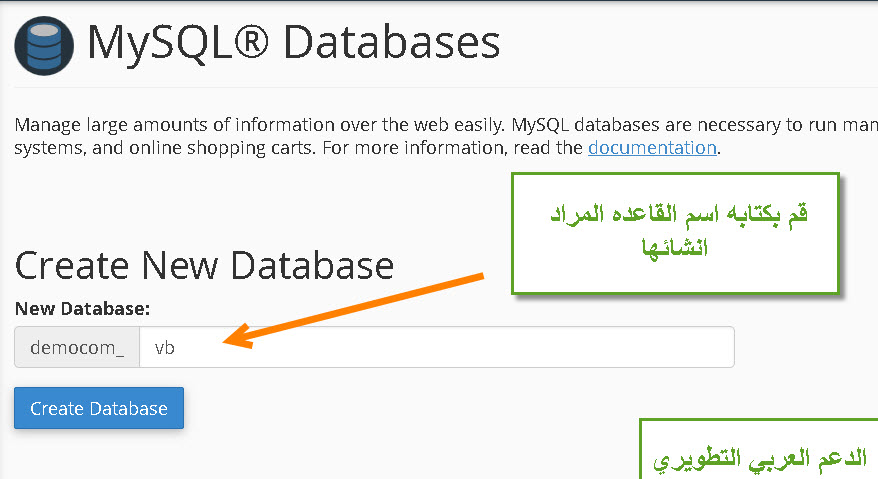This screenshot has height=479, width=878.
Task: Click the democom_ prefix box
Action: [x=77, y=347]
